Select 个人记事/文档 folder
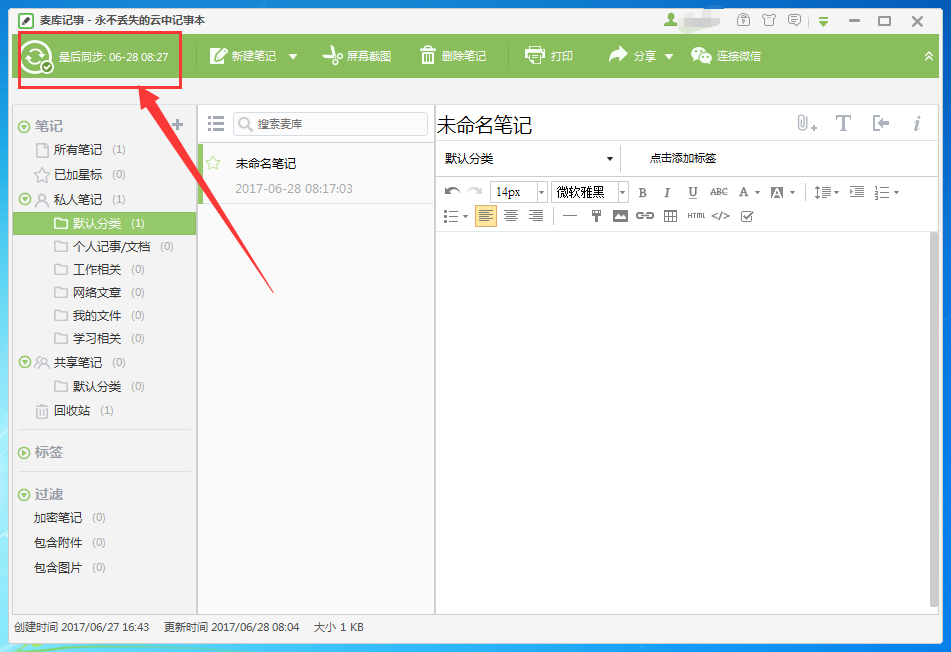Screen dimensions: 951x652 click(x=113, y=246)
